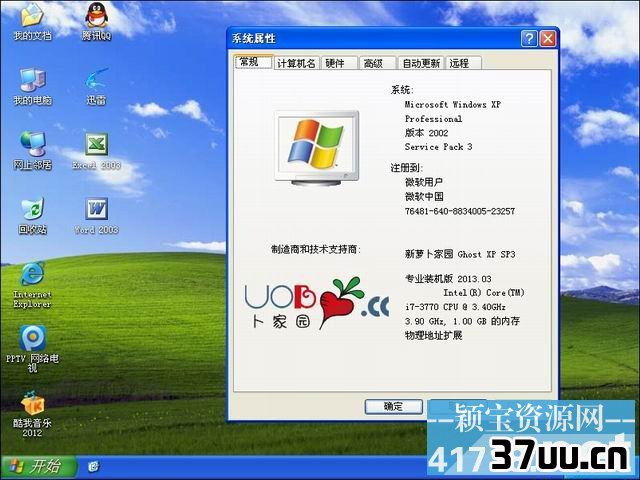Click the 版本 2002 text

tap(427, 133)
